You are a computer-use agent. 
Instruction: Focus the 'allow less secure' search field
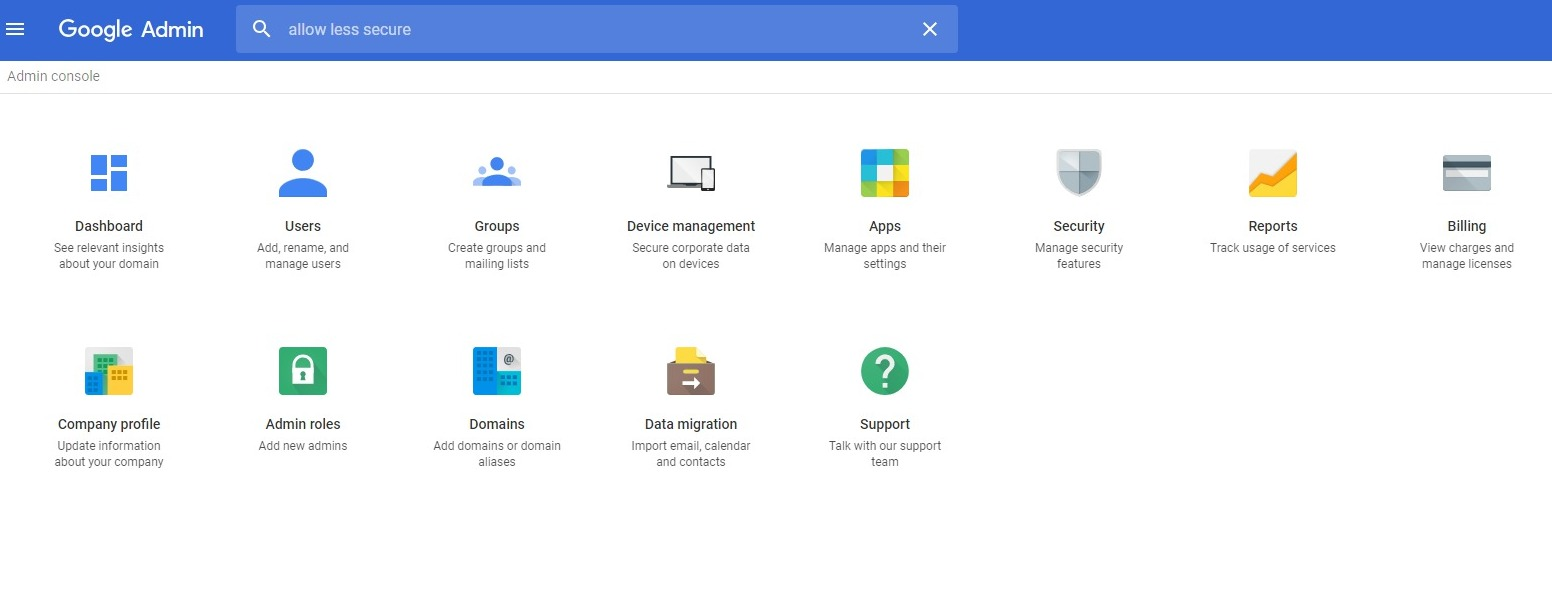(596, 29)
